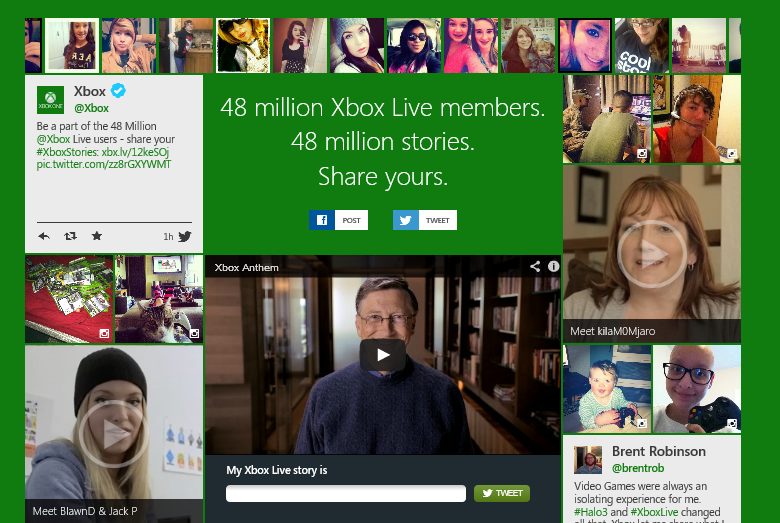This screenshot has height=523, width=780.
Task: Open the xbx.lv/12keSOj link
Action: click(x=135, y=152)
